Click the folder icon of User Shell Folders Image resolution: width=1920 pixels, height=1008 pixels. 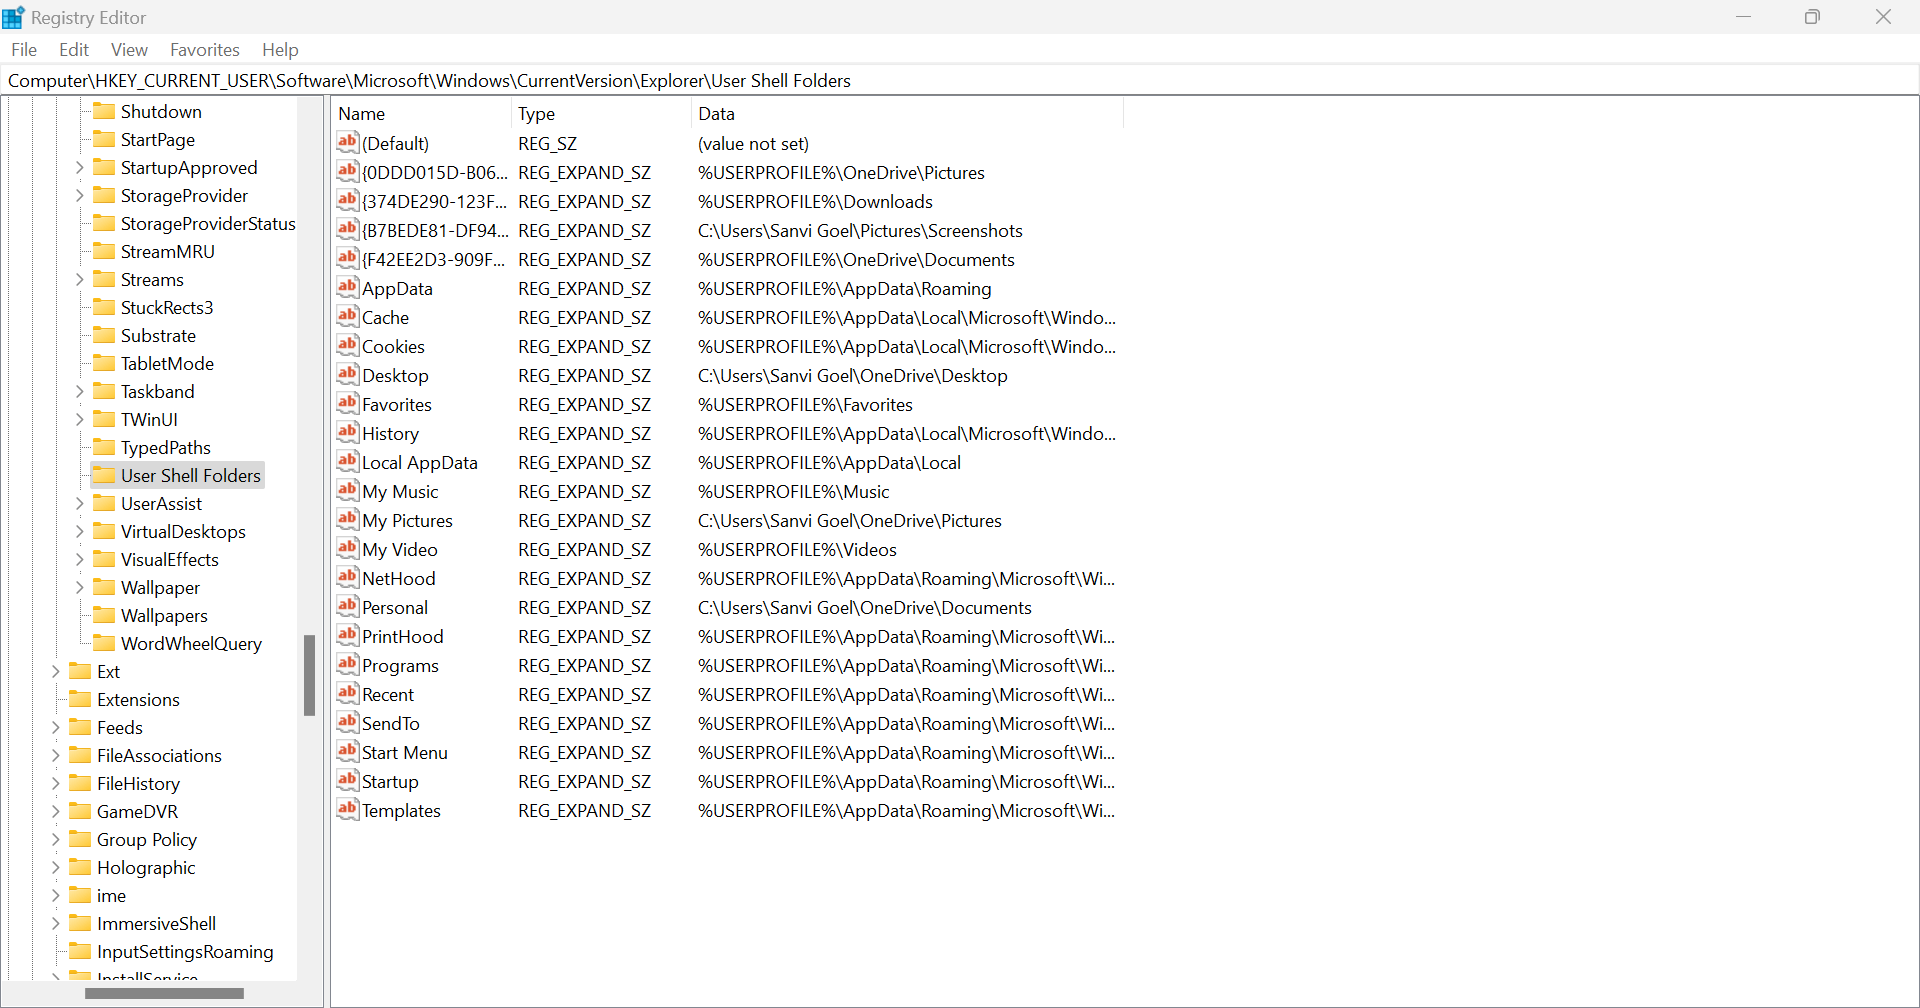tap(104, 475)
